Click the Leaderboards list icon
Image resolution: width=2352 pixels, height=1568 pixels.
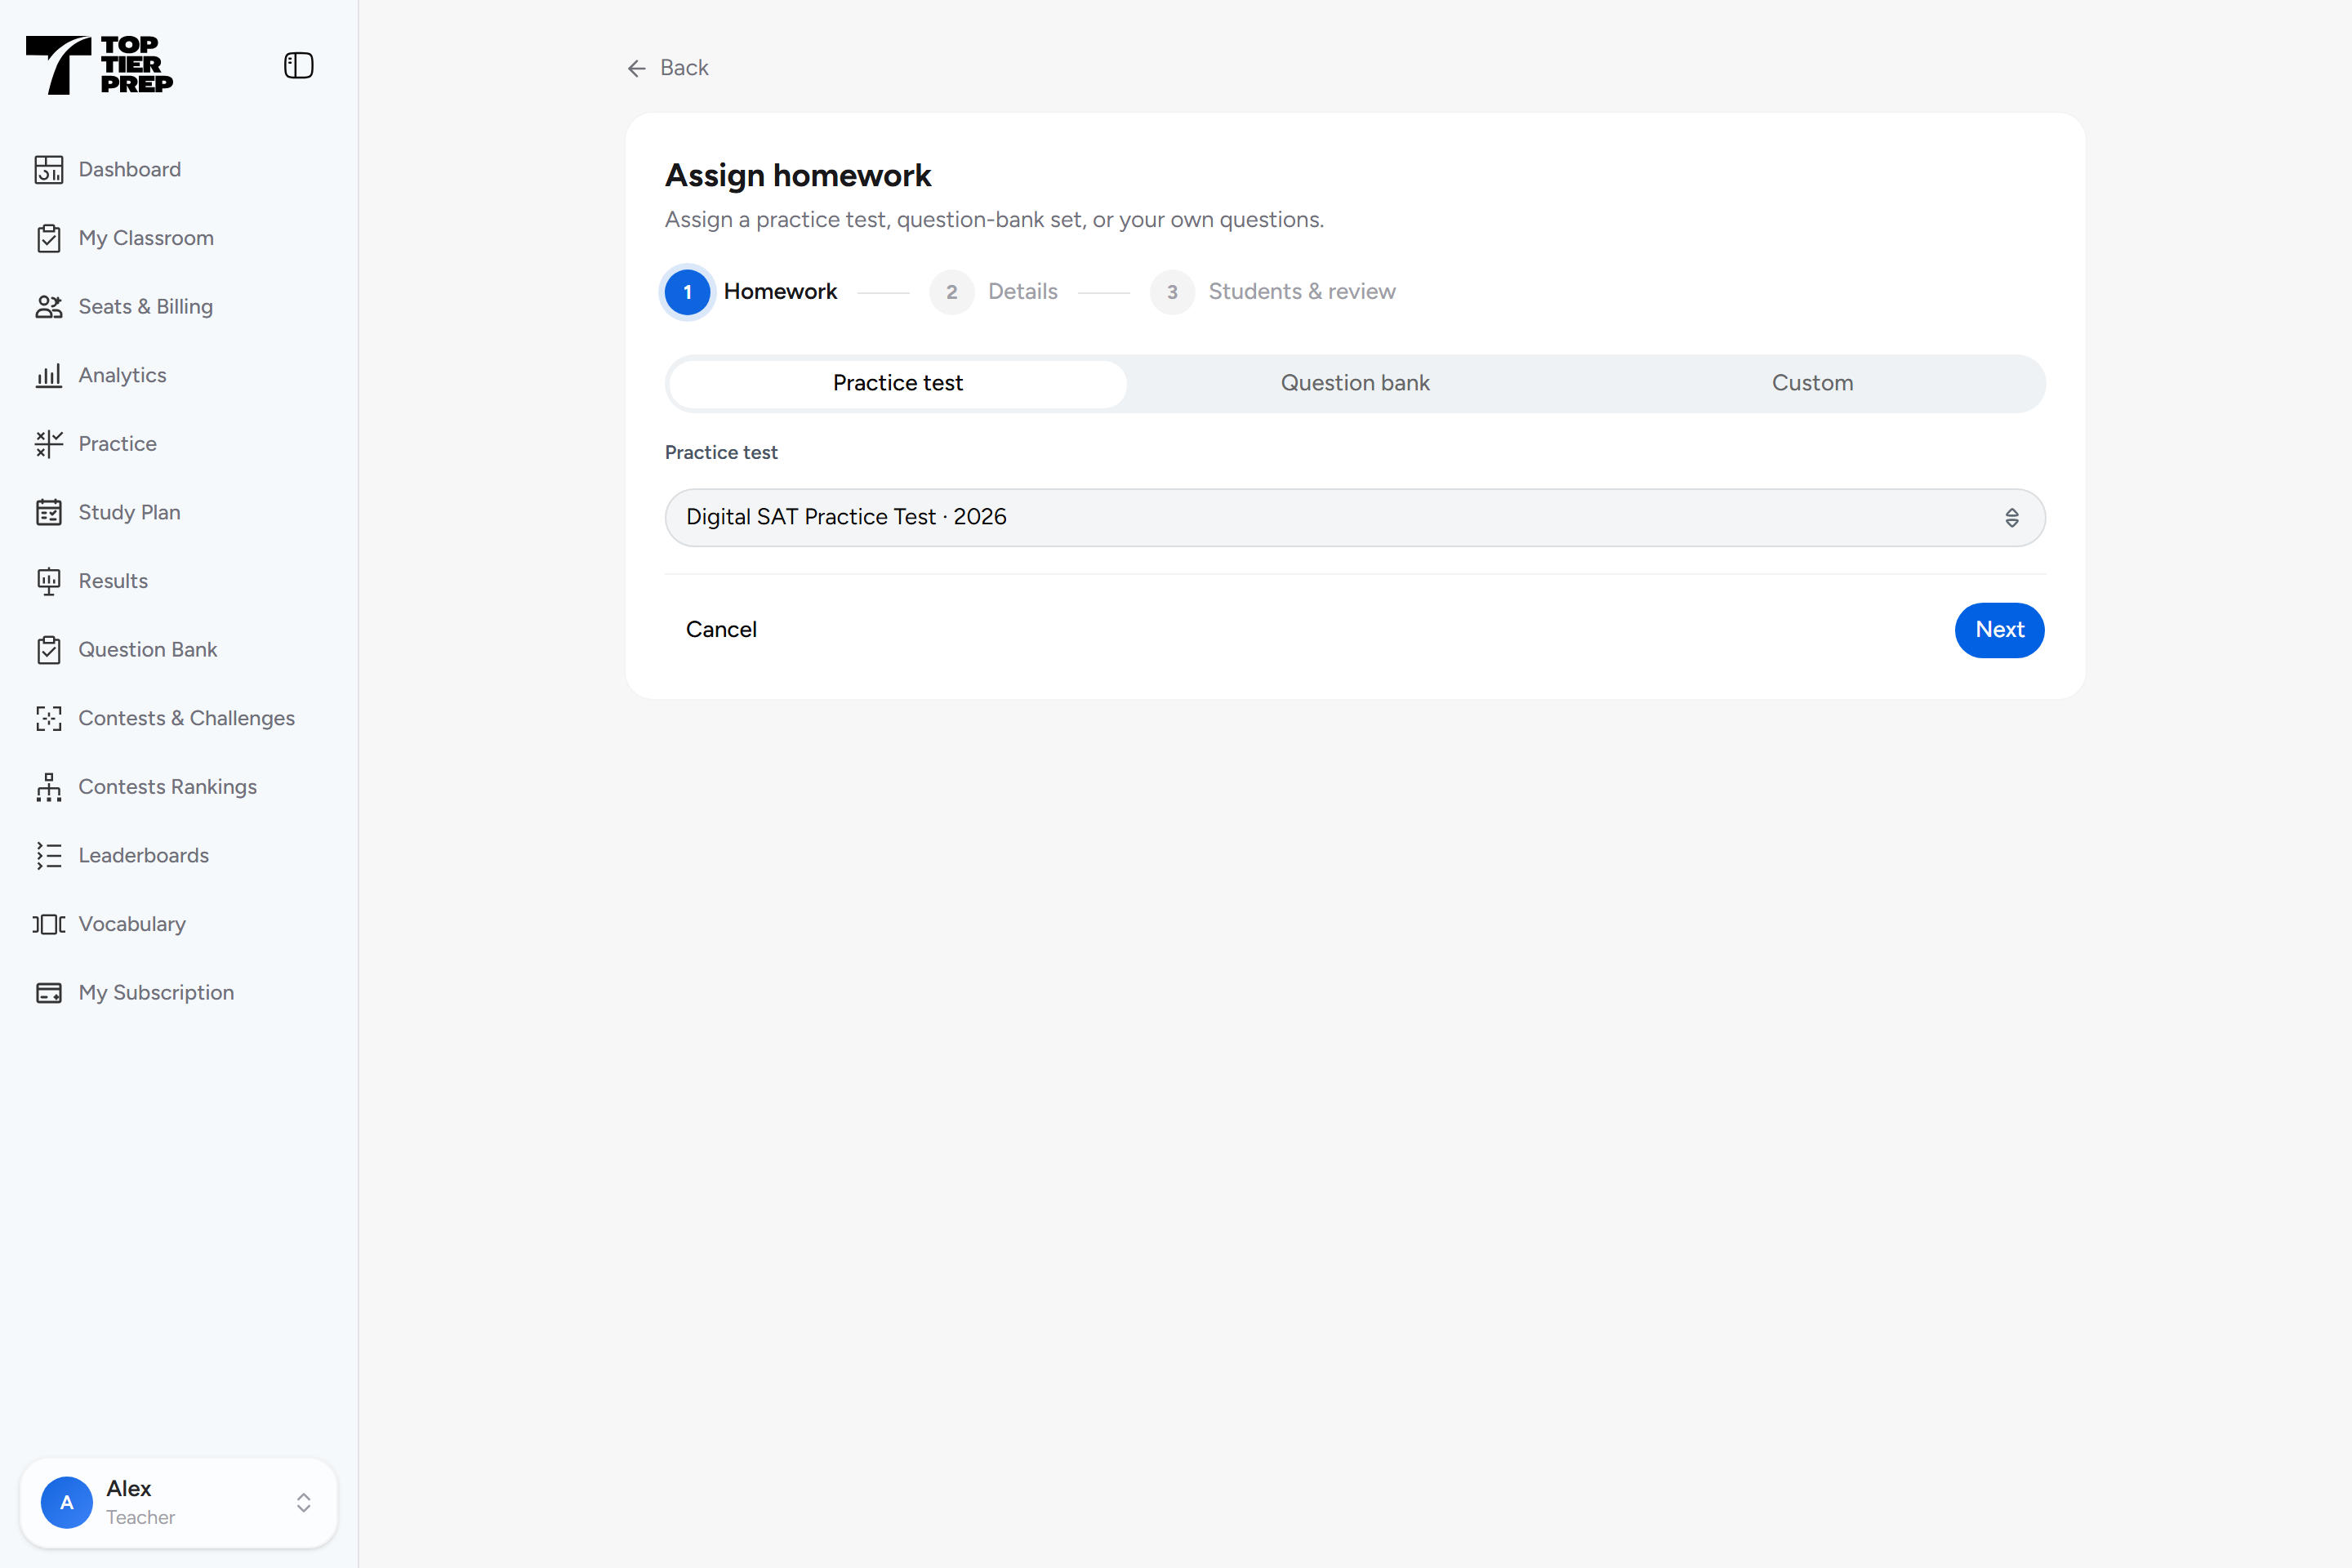[x=49, y=856]
